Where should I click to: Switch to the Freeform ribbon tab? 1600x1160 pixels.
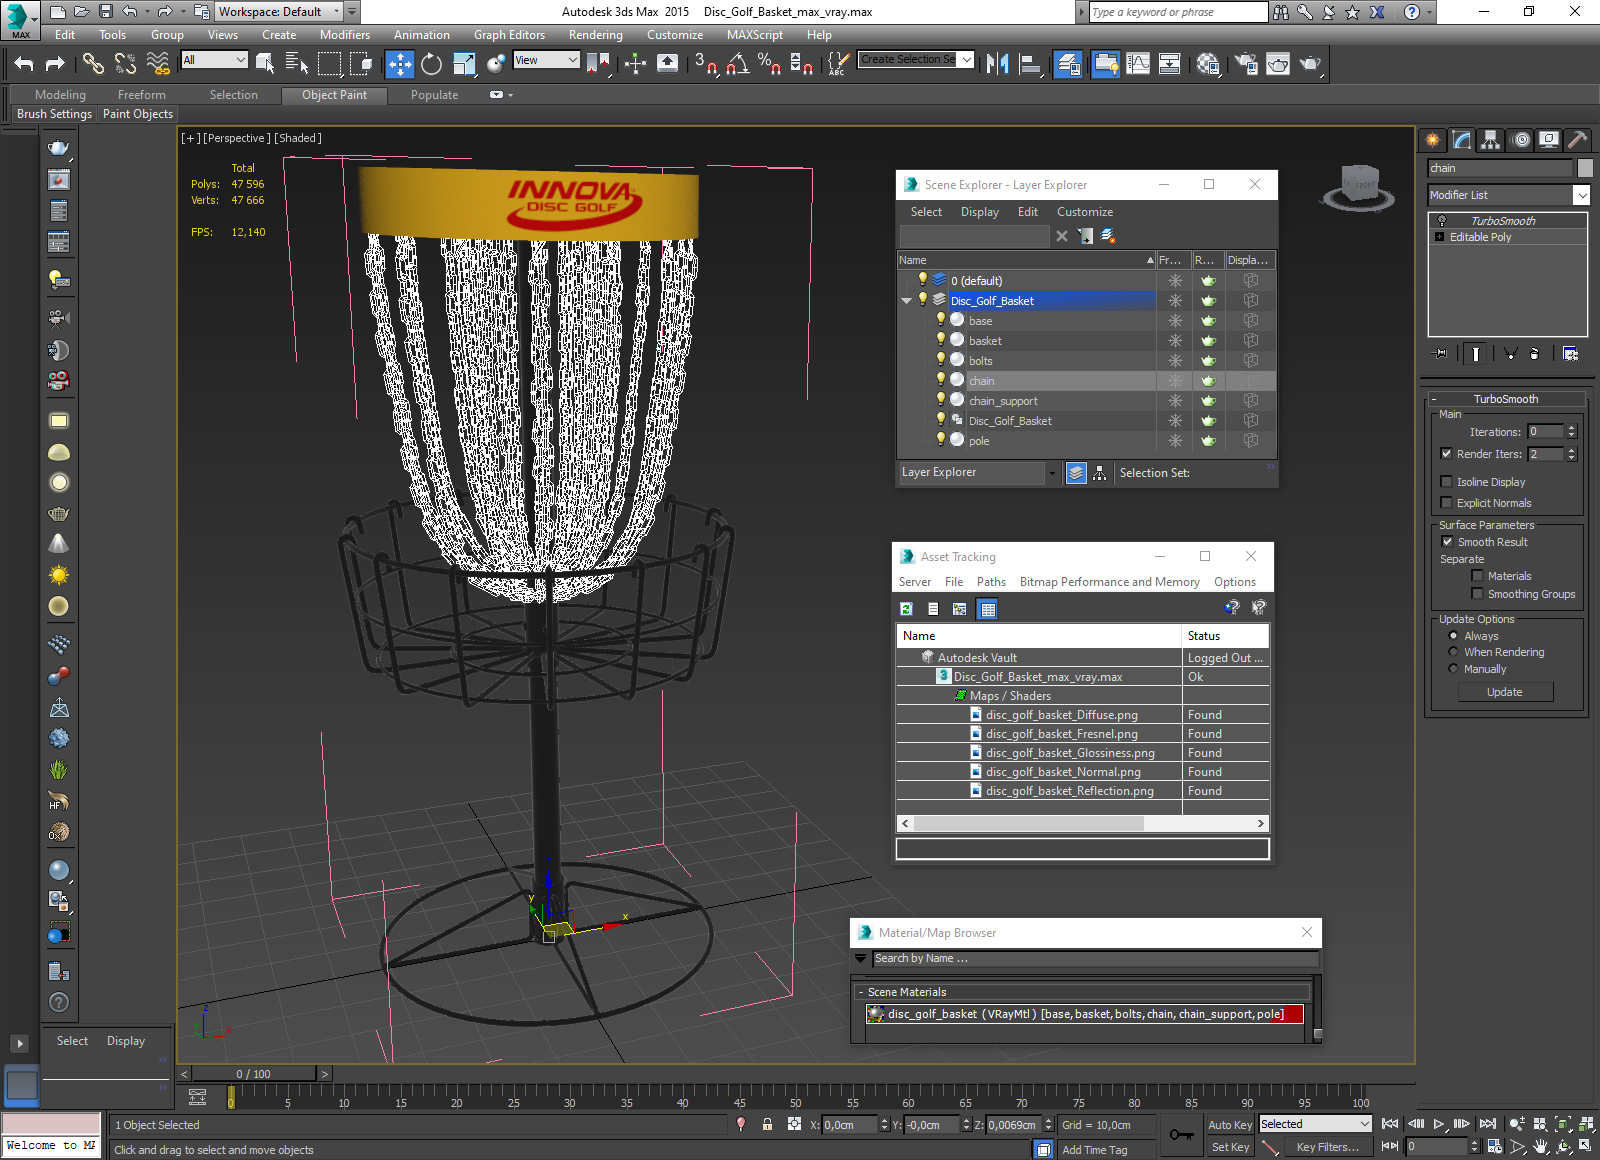coord(142,95)
